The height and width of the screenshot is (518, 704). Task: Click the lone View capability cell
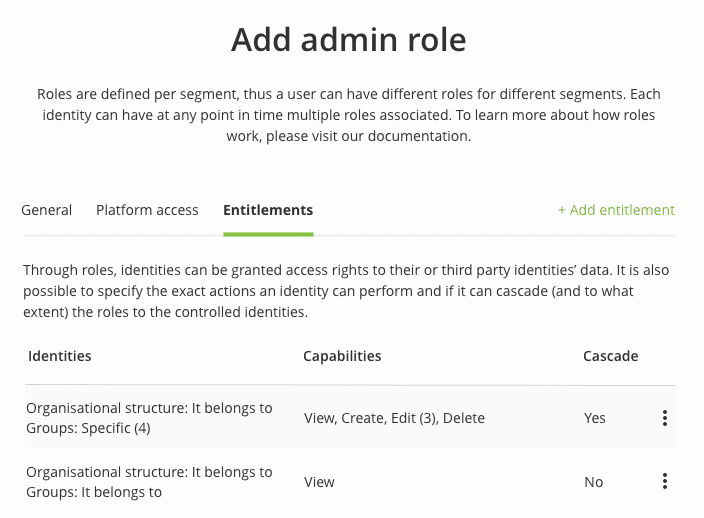[x=319, y=482]
